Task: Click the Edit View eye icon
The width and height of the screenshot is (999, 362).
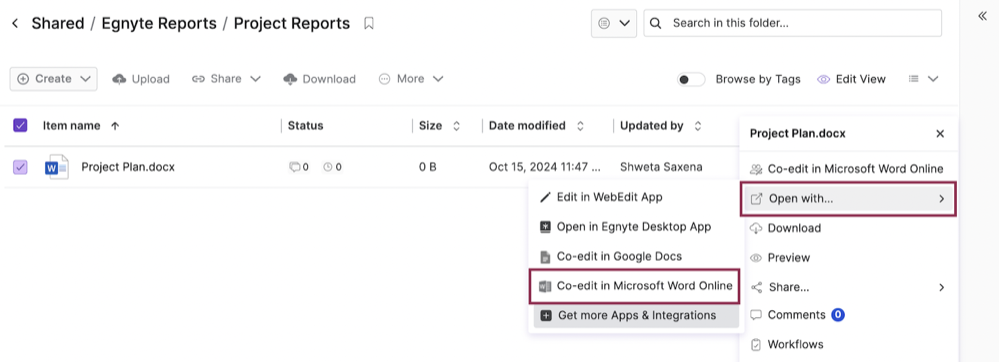Action: point(823,79)
